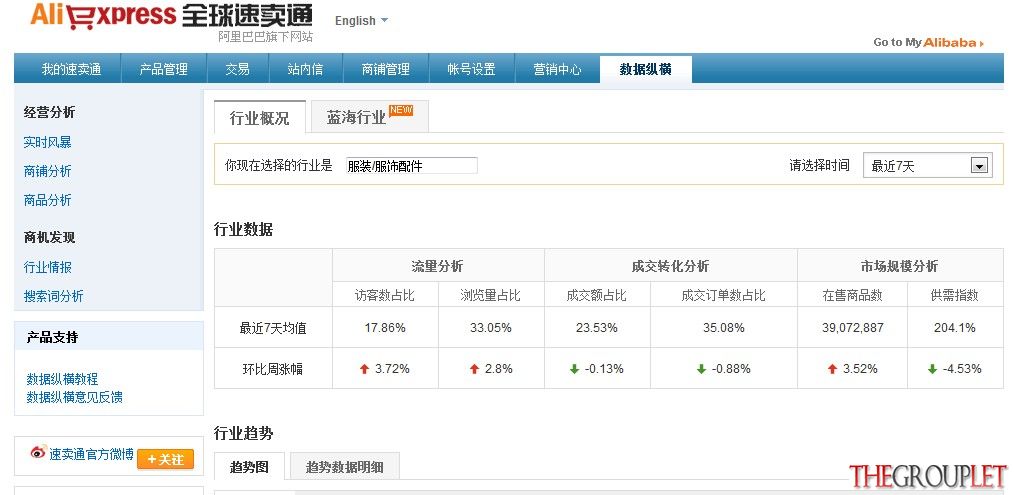
Task: Open 搜索词分析 sidebar link
Action: (x=54, y=296)
